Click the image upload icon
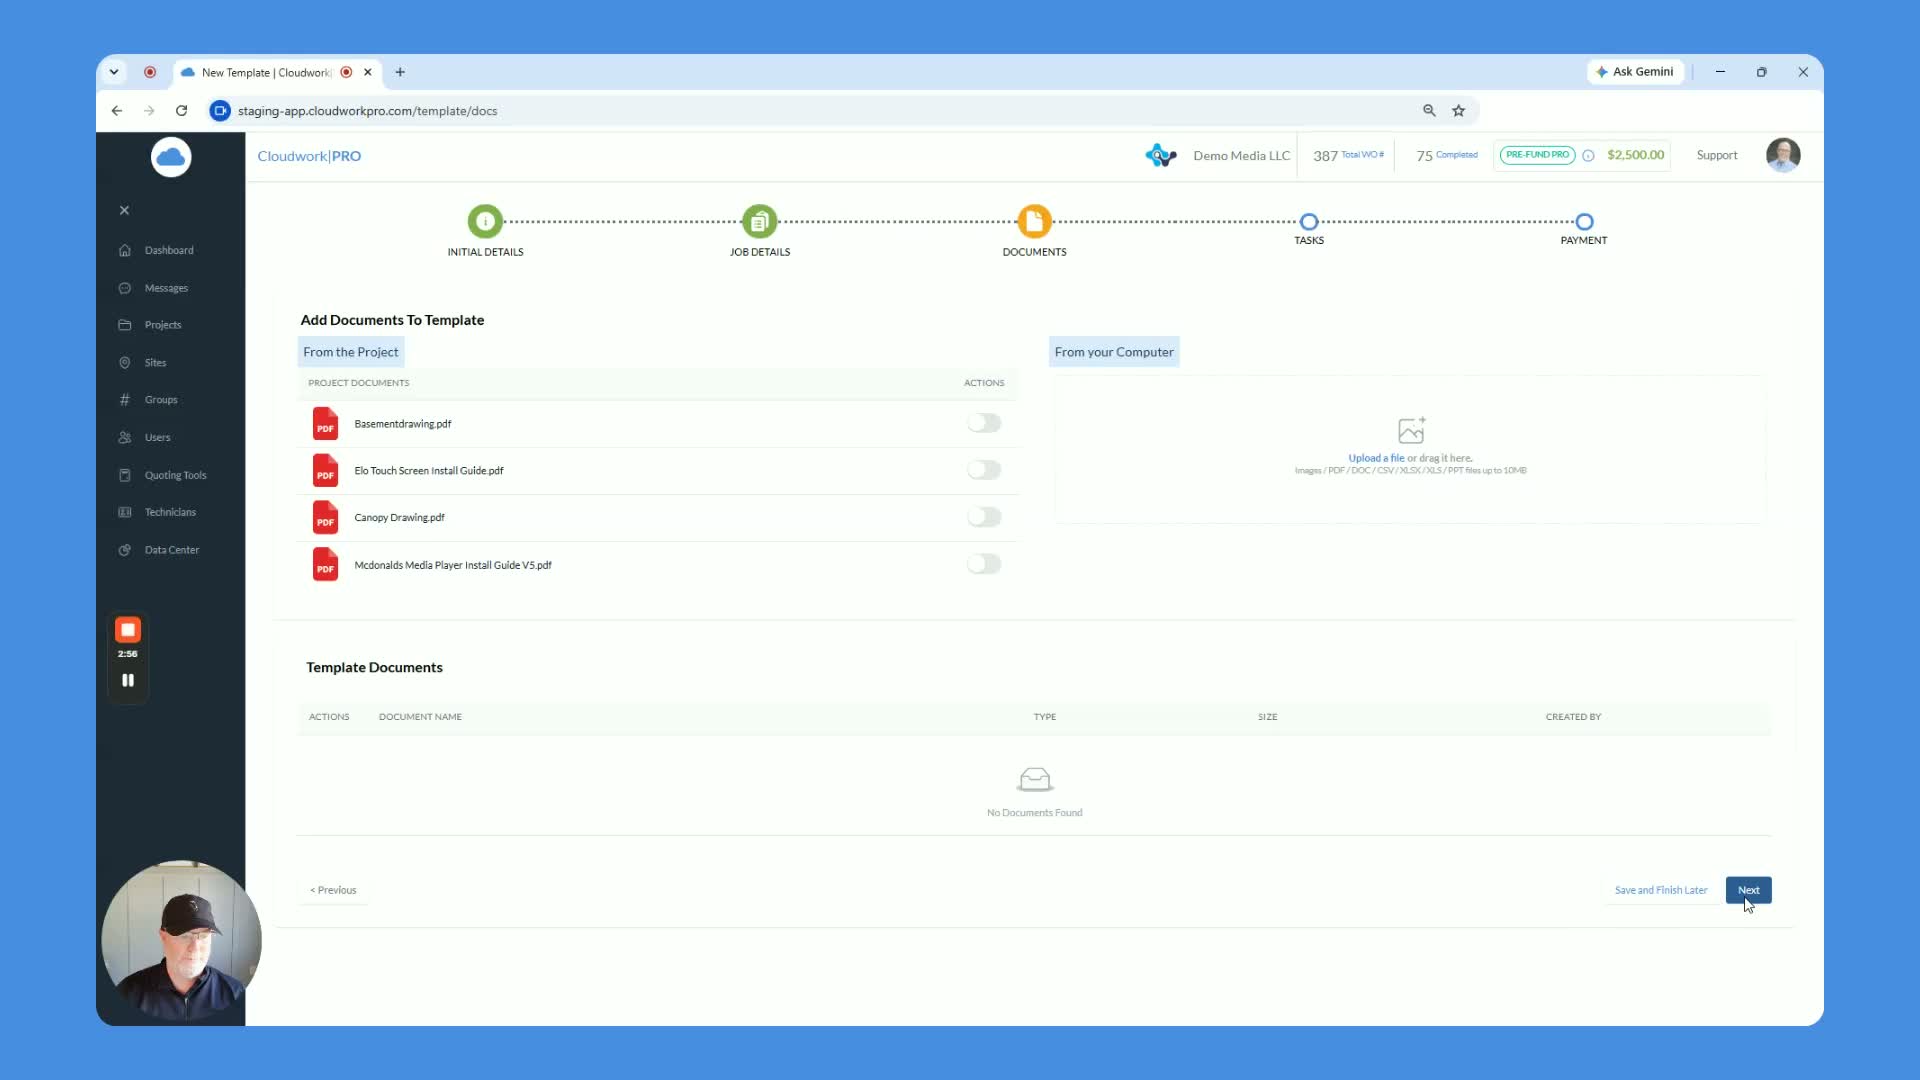This screenshot has width=1920, height=1080. click(x=1411, y=430)
